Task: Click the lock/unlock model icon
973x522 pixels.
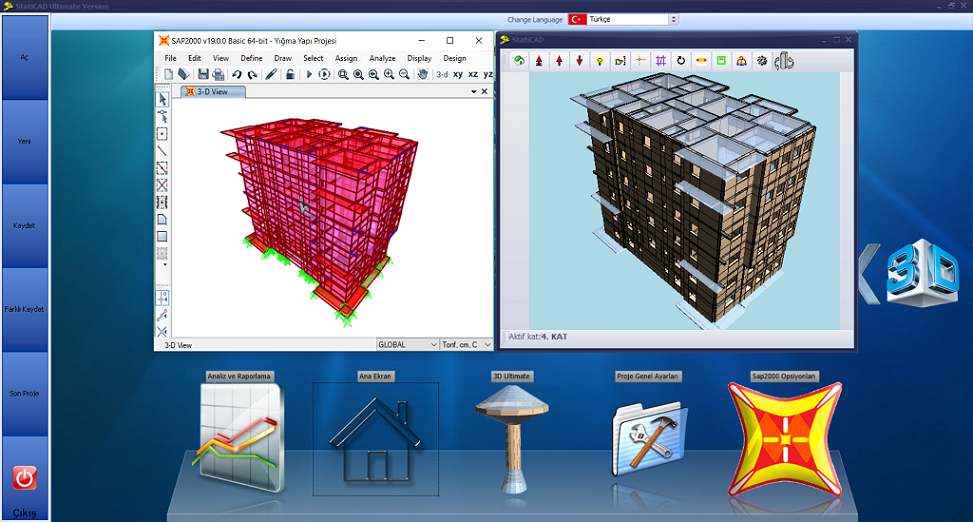Action: coord(289,75)
